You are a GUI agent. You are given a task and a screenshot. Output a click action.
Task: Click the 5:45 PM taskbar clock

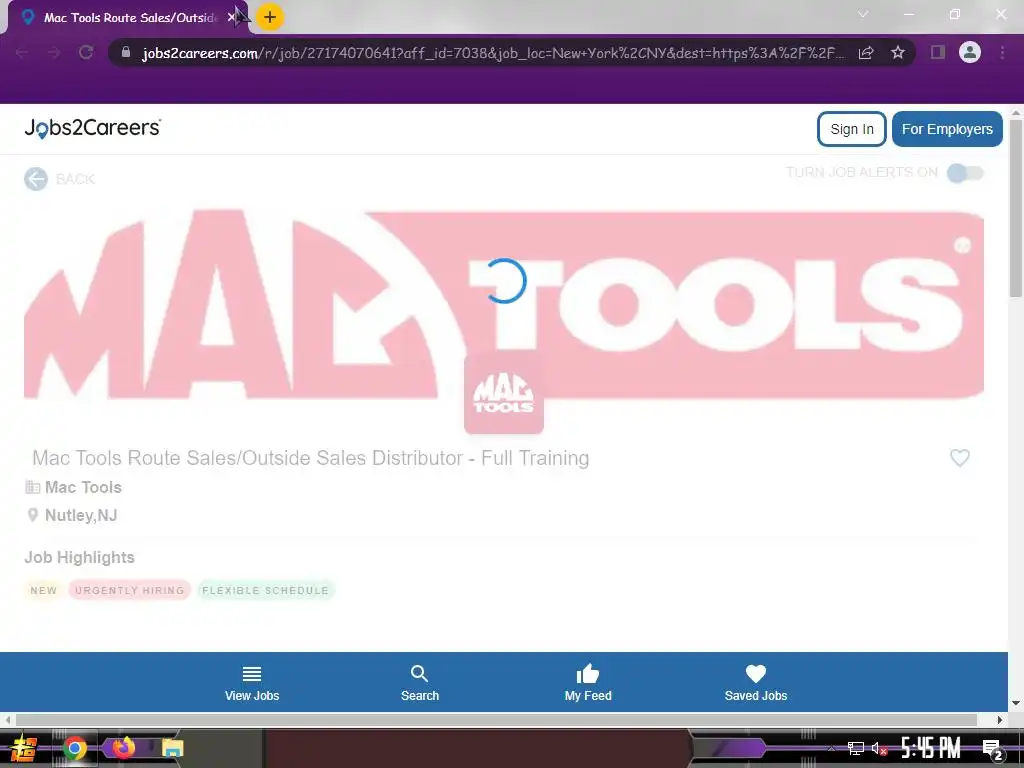(931, 748)
